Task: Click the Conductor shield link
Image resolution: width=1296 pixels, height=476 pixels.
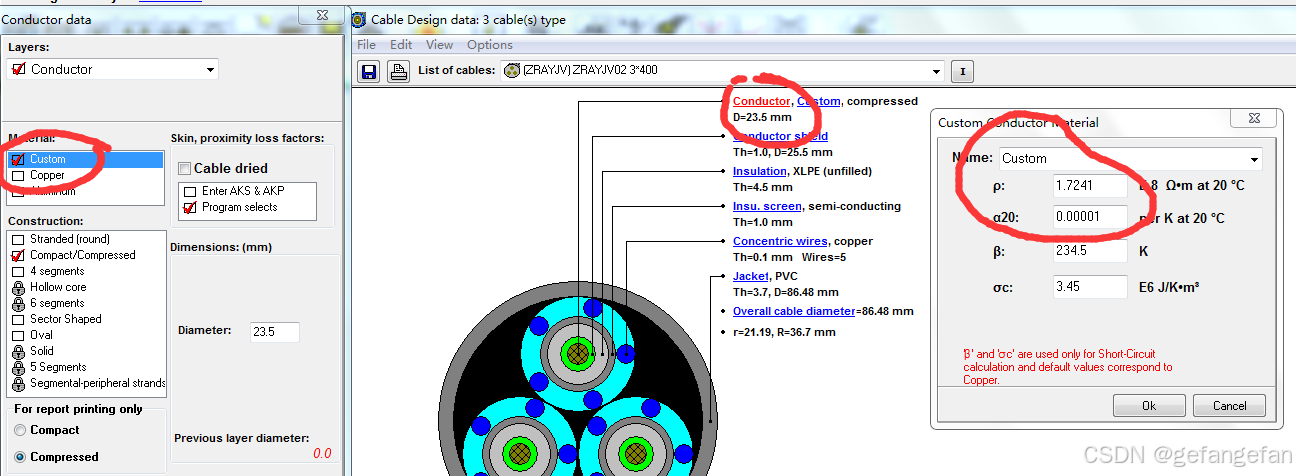Action: point(780,136)
